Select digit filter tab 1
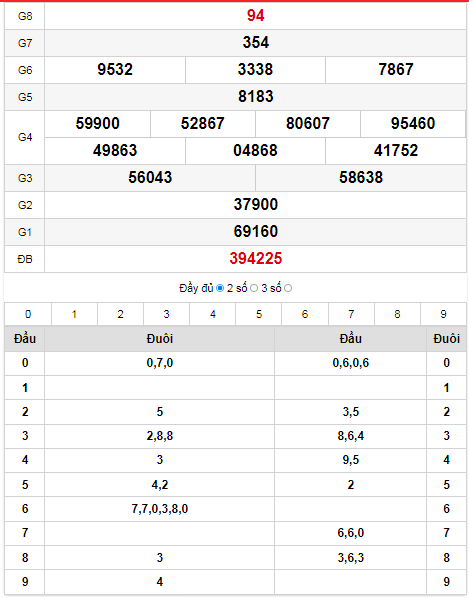This screenshot has width=469, height=598. pyautogui.click(x=74, y=314)
